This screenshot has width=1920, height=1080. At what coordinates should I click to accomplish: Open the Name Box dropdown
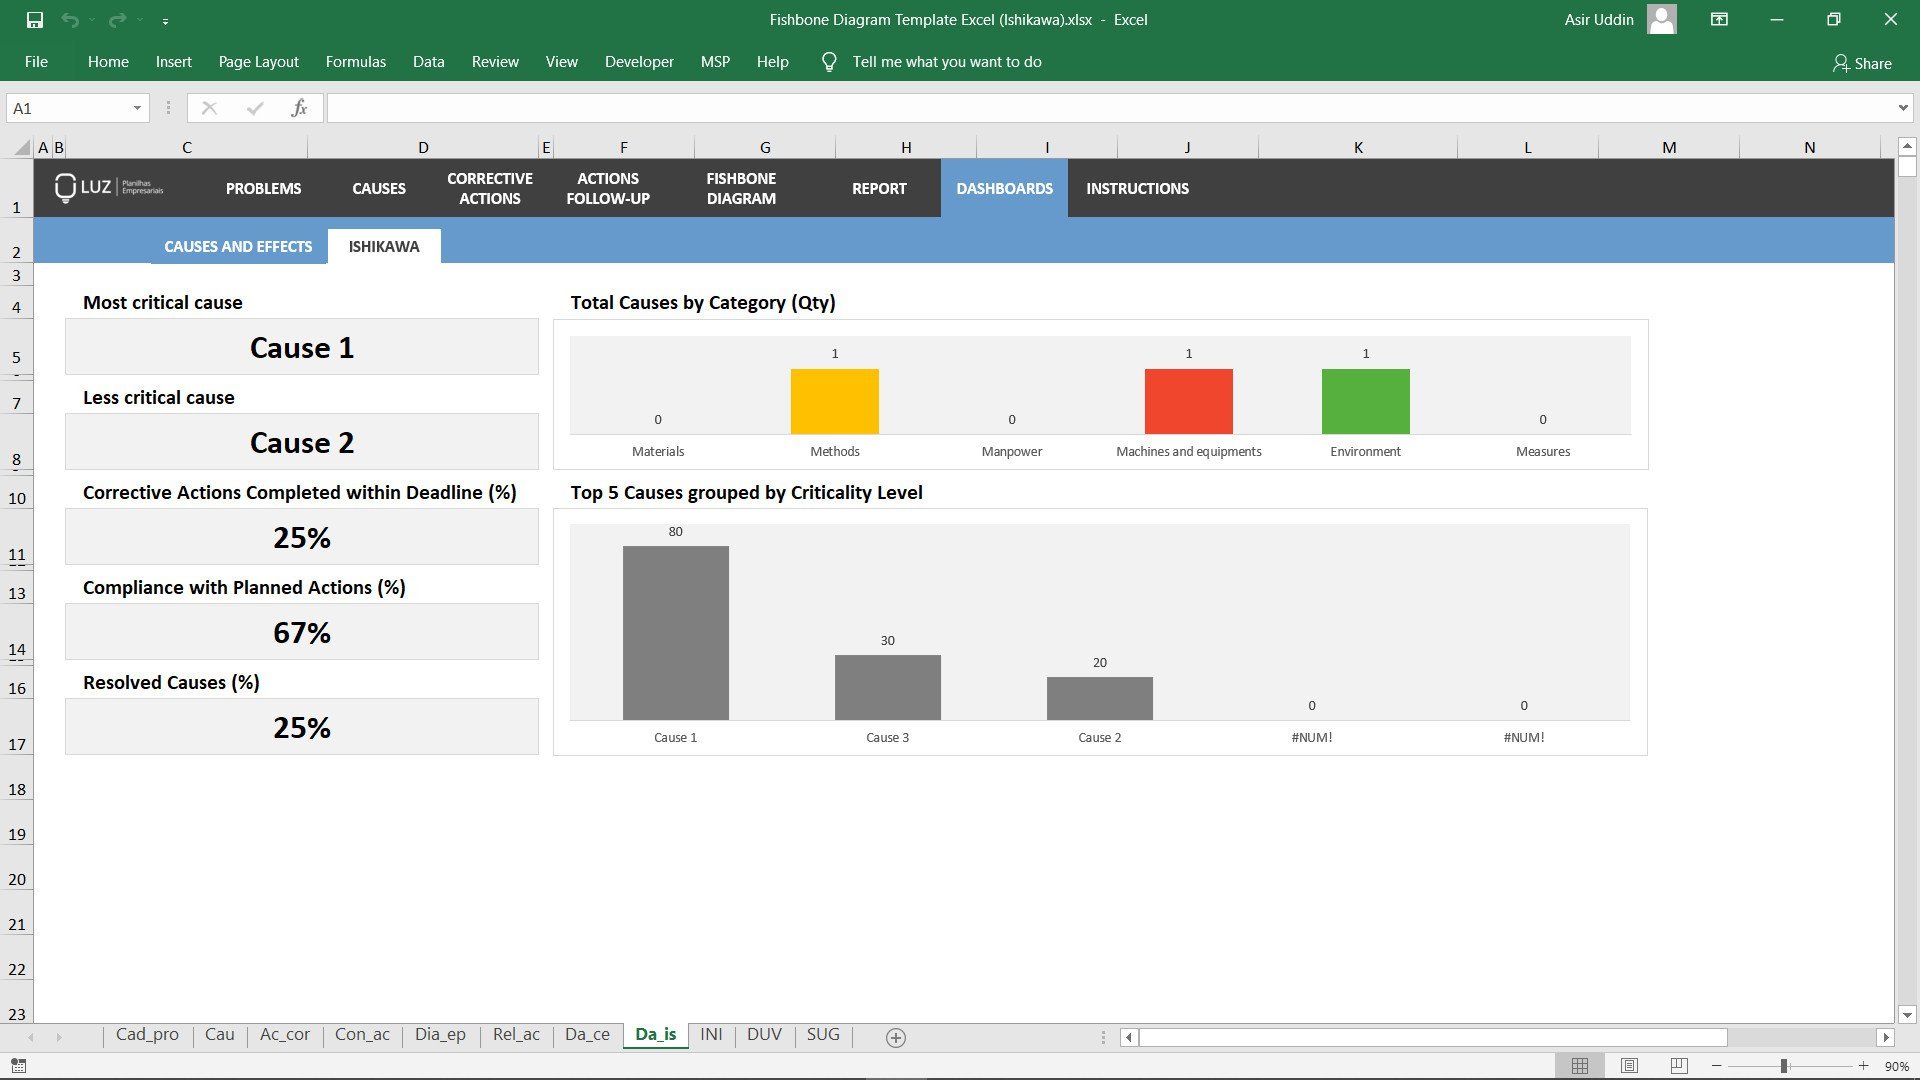138,108
